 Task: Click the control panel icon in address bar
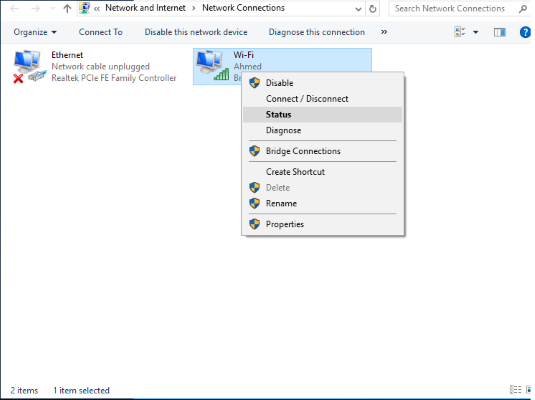pos(84,8)
